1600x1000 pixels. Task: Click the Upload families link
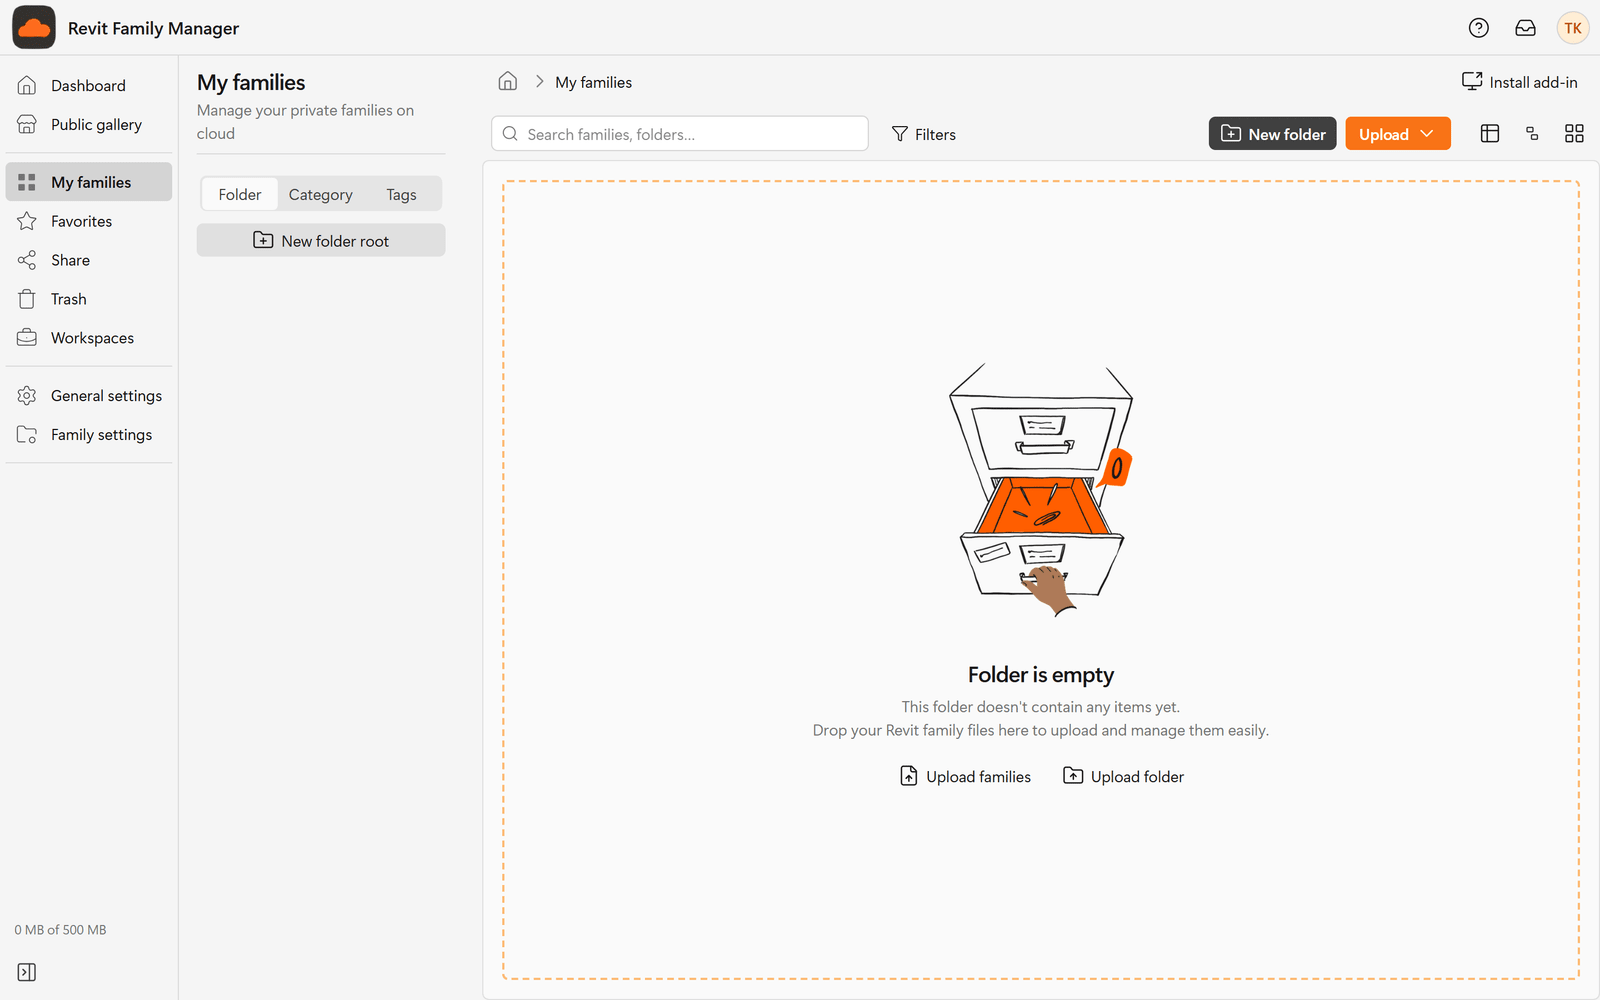coord(966,776)
